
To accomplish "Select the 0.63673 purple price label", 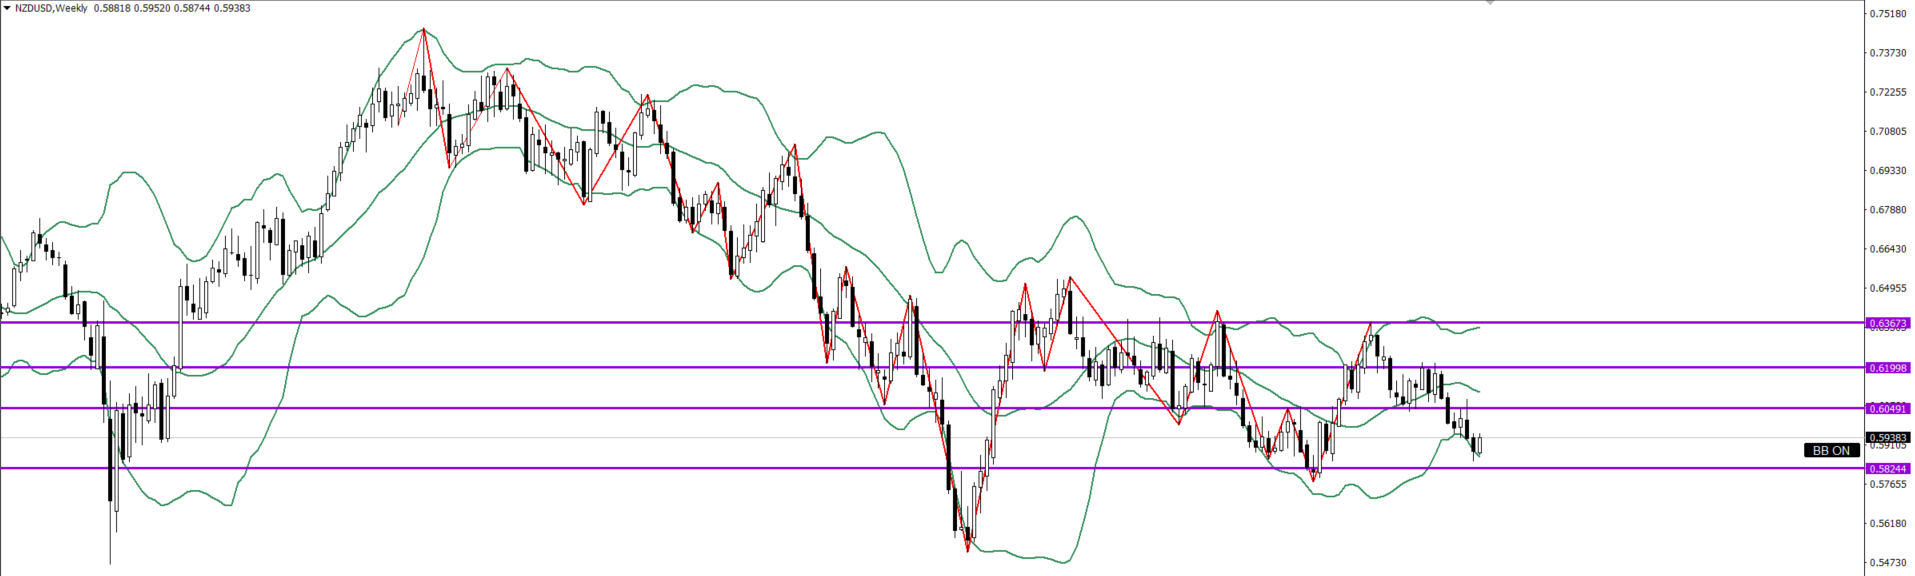I will pos(1888,323).
